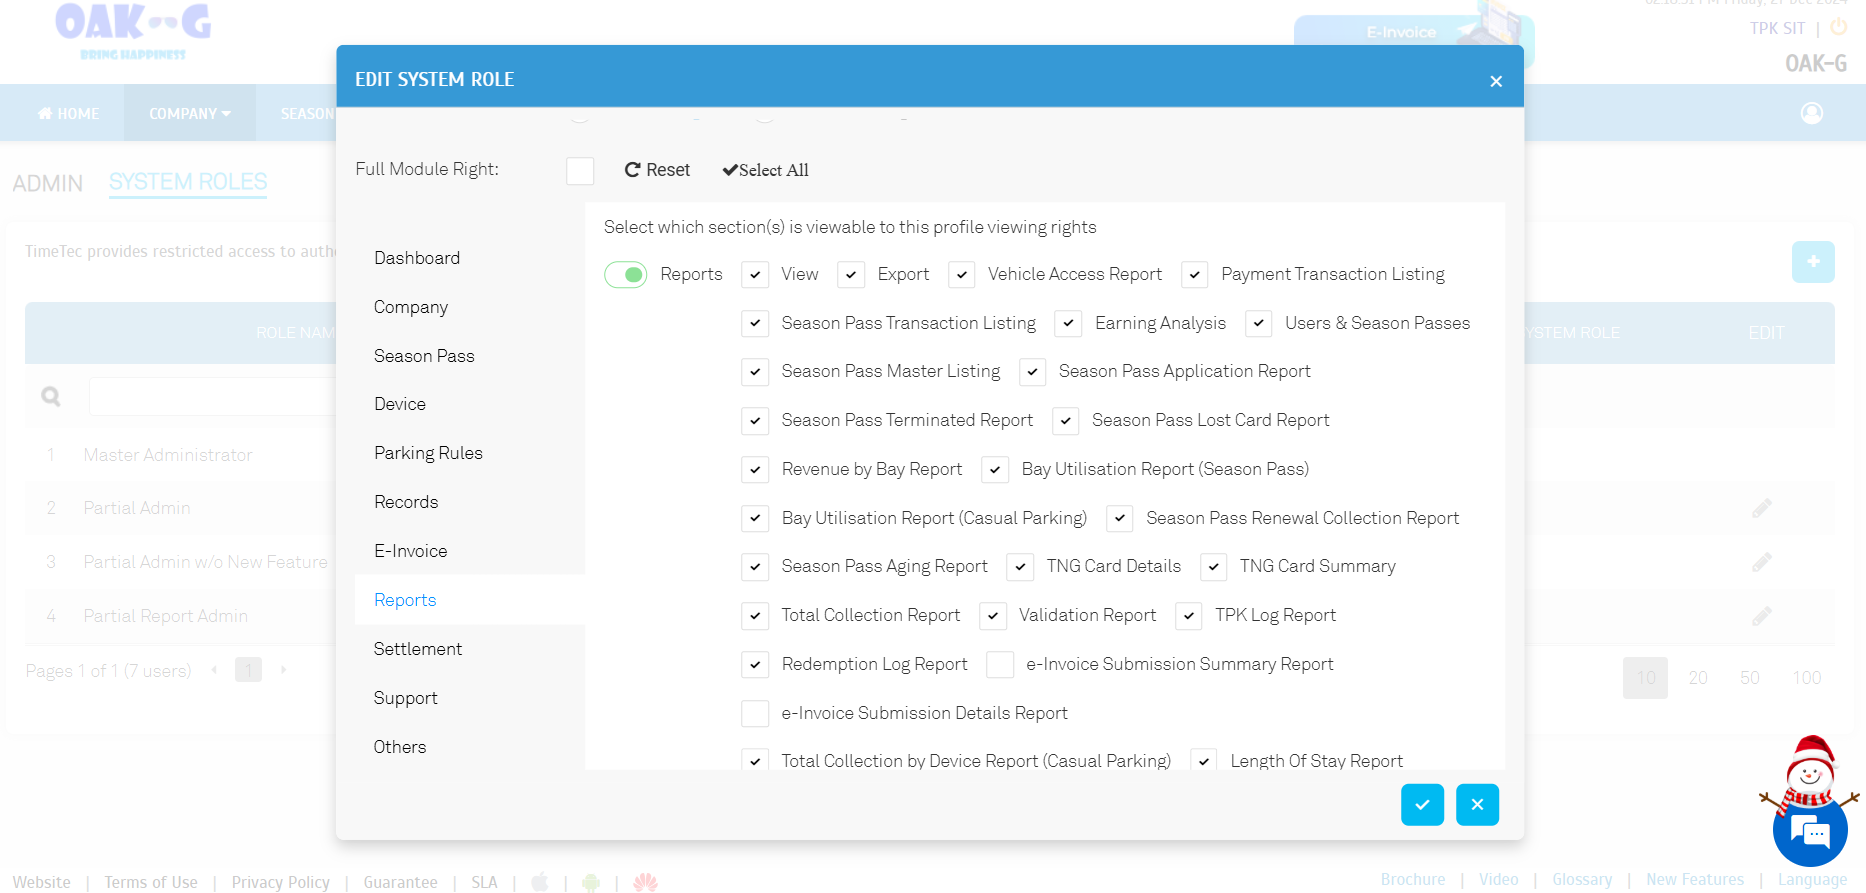Expand the Company dropdown menu

(x=190, y=114)
